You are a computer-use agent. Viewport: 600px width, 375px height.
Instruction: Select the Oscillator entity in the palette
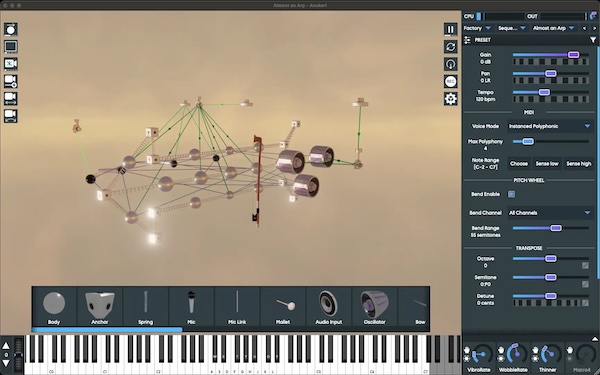tap(375, 307)
